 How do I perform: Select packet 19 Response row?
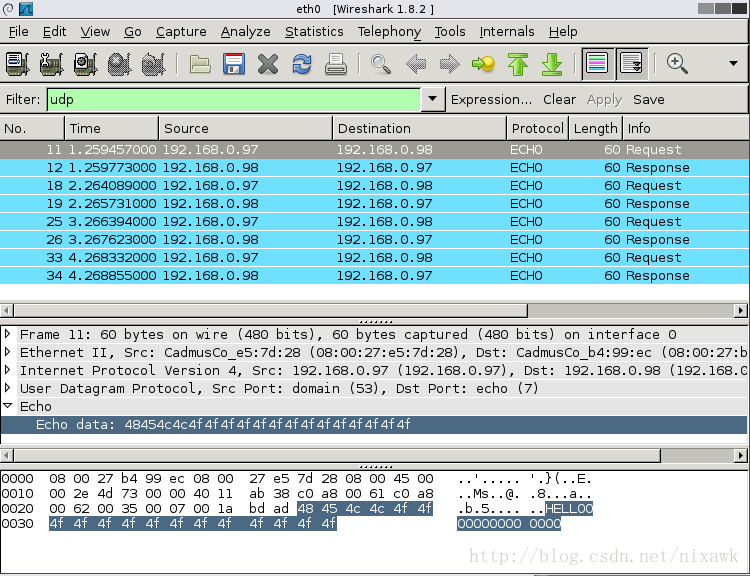tap(375, 203)
